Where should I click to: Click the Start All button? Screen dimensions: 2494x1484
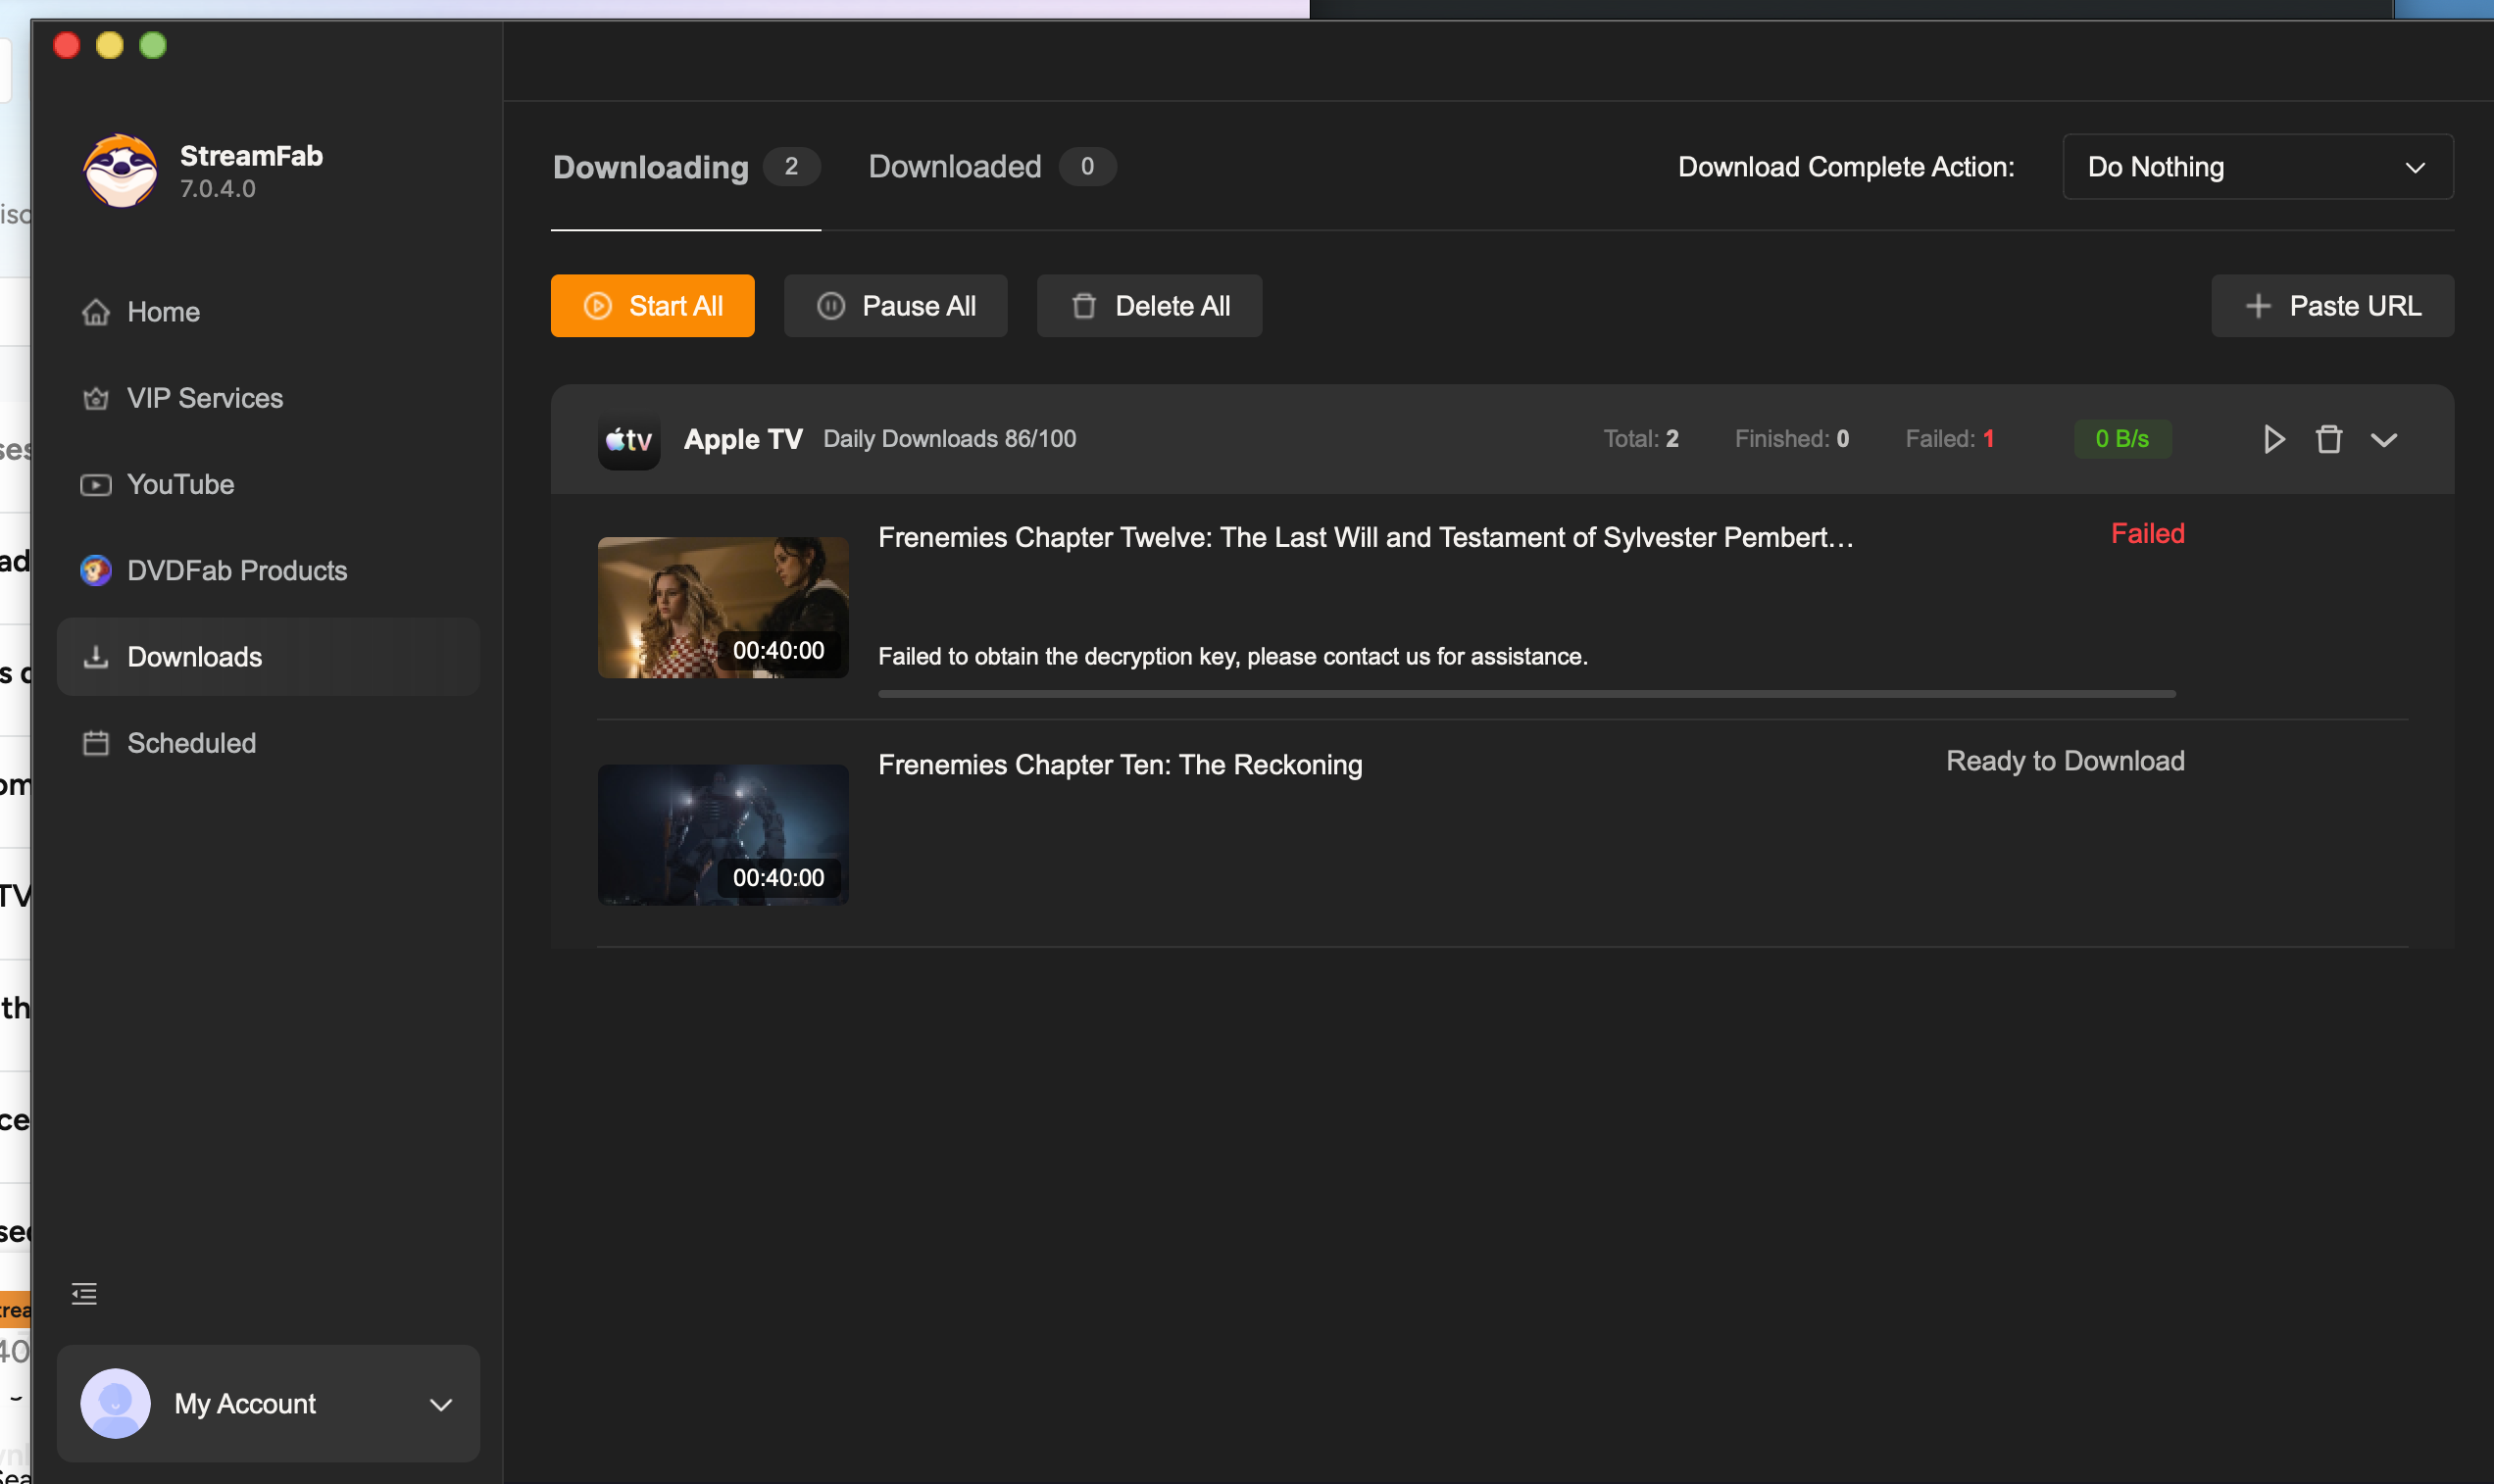tap(652, 306)
